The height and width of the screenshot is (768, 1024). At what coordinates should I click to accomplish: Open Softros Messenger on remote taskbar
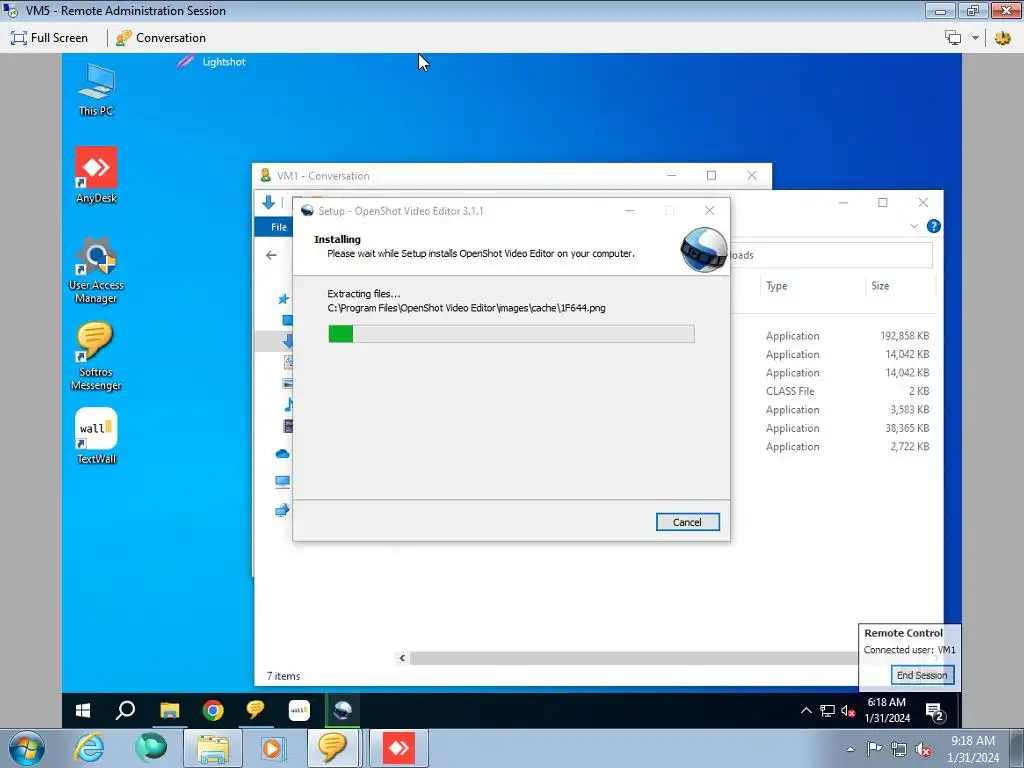tap(255, 710)
